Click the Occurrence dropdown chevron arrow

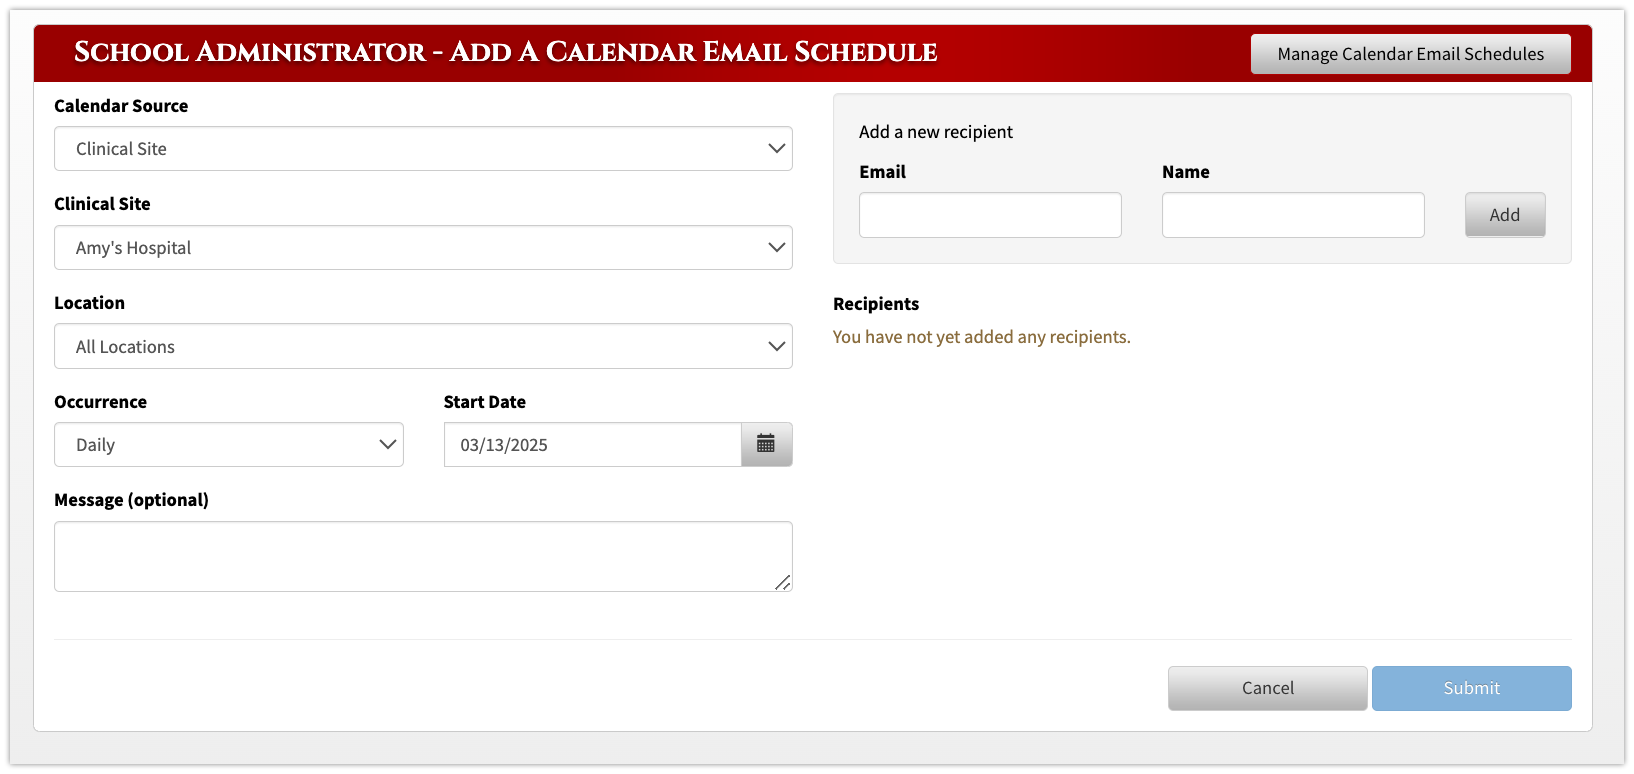pos(388,444)
